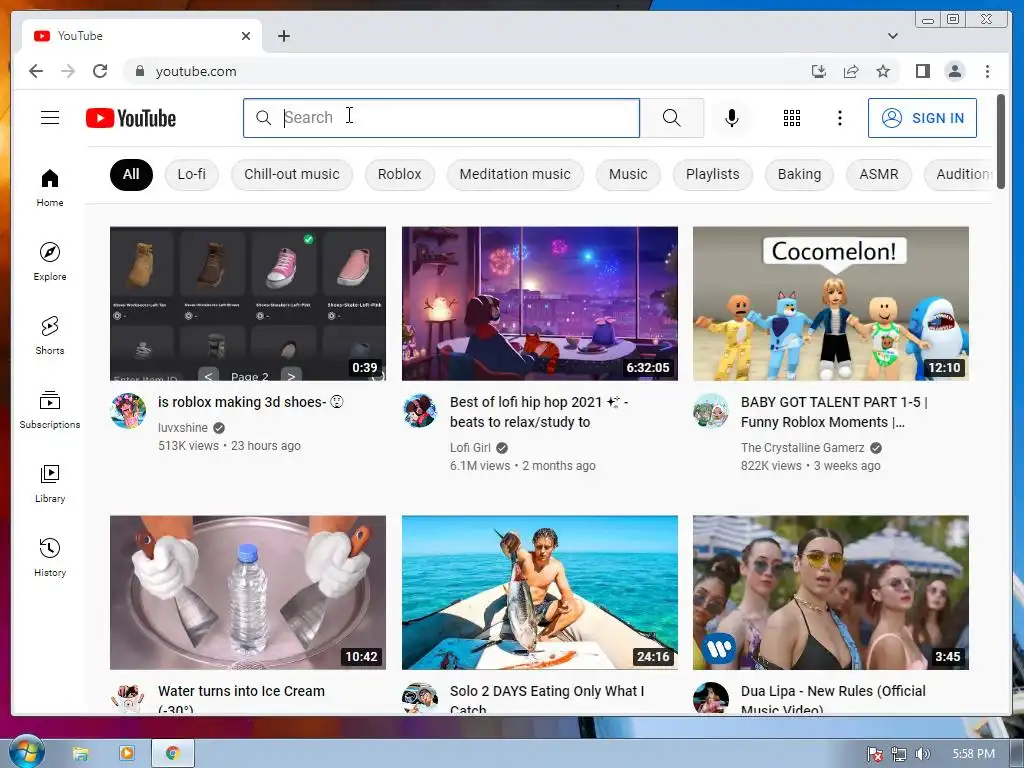Click the 5:58 PM clock

point(973,754)
